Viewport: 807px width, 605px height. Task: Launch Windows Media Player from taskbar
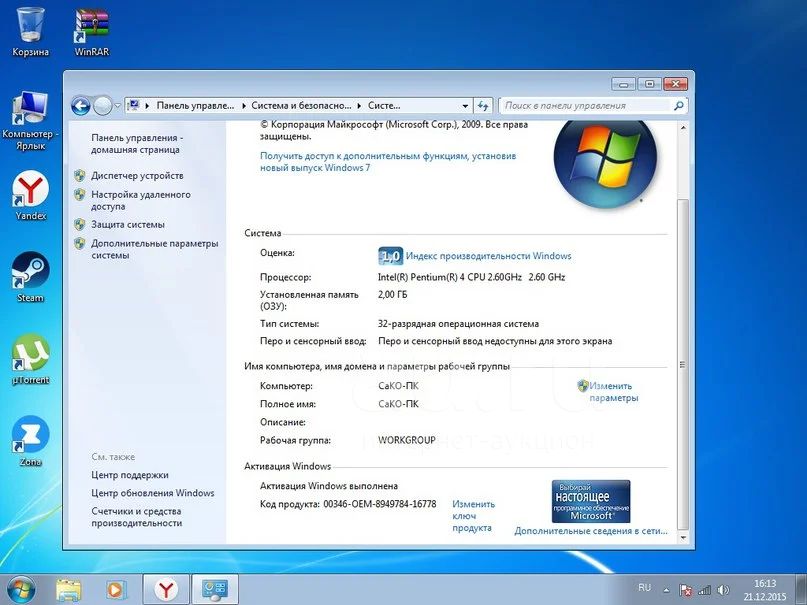pos(115,590)
